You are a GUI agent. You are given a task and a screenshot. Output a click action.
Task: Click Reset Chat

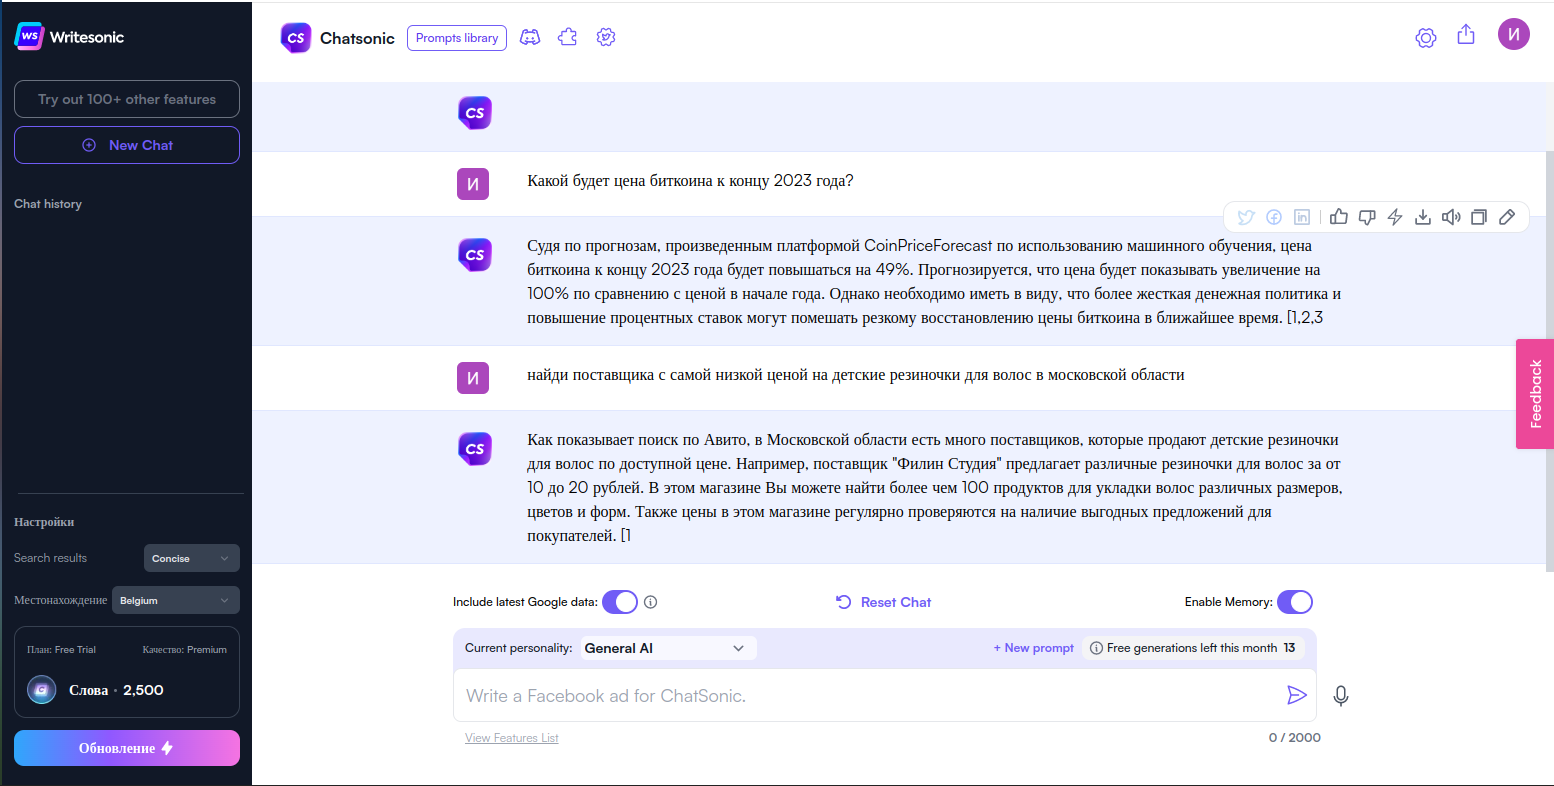pos(883,602)
